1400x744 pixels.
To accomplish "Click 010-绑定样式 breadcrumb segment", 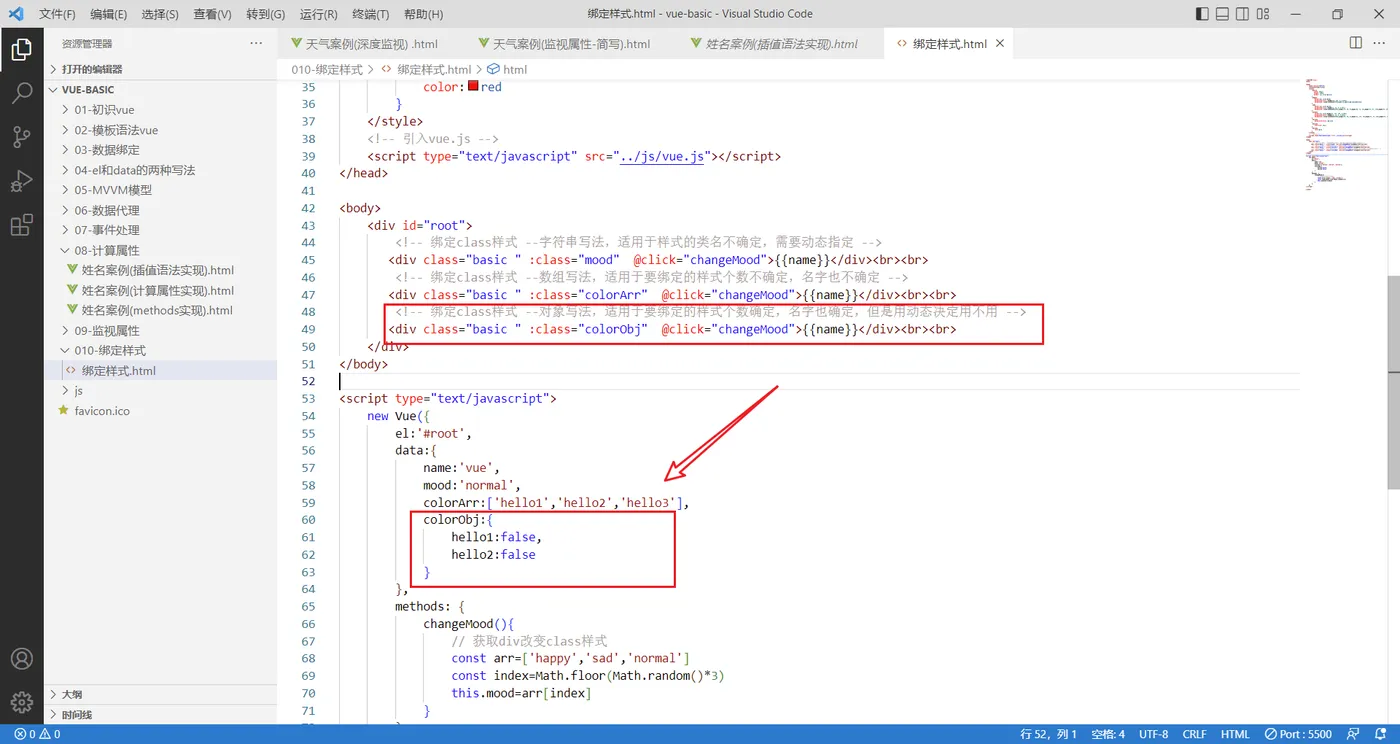I will (327, 69).
